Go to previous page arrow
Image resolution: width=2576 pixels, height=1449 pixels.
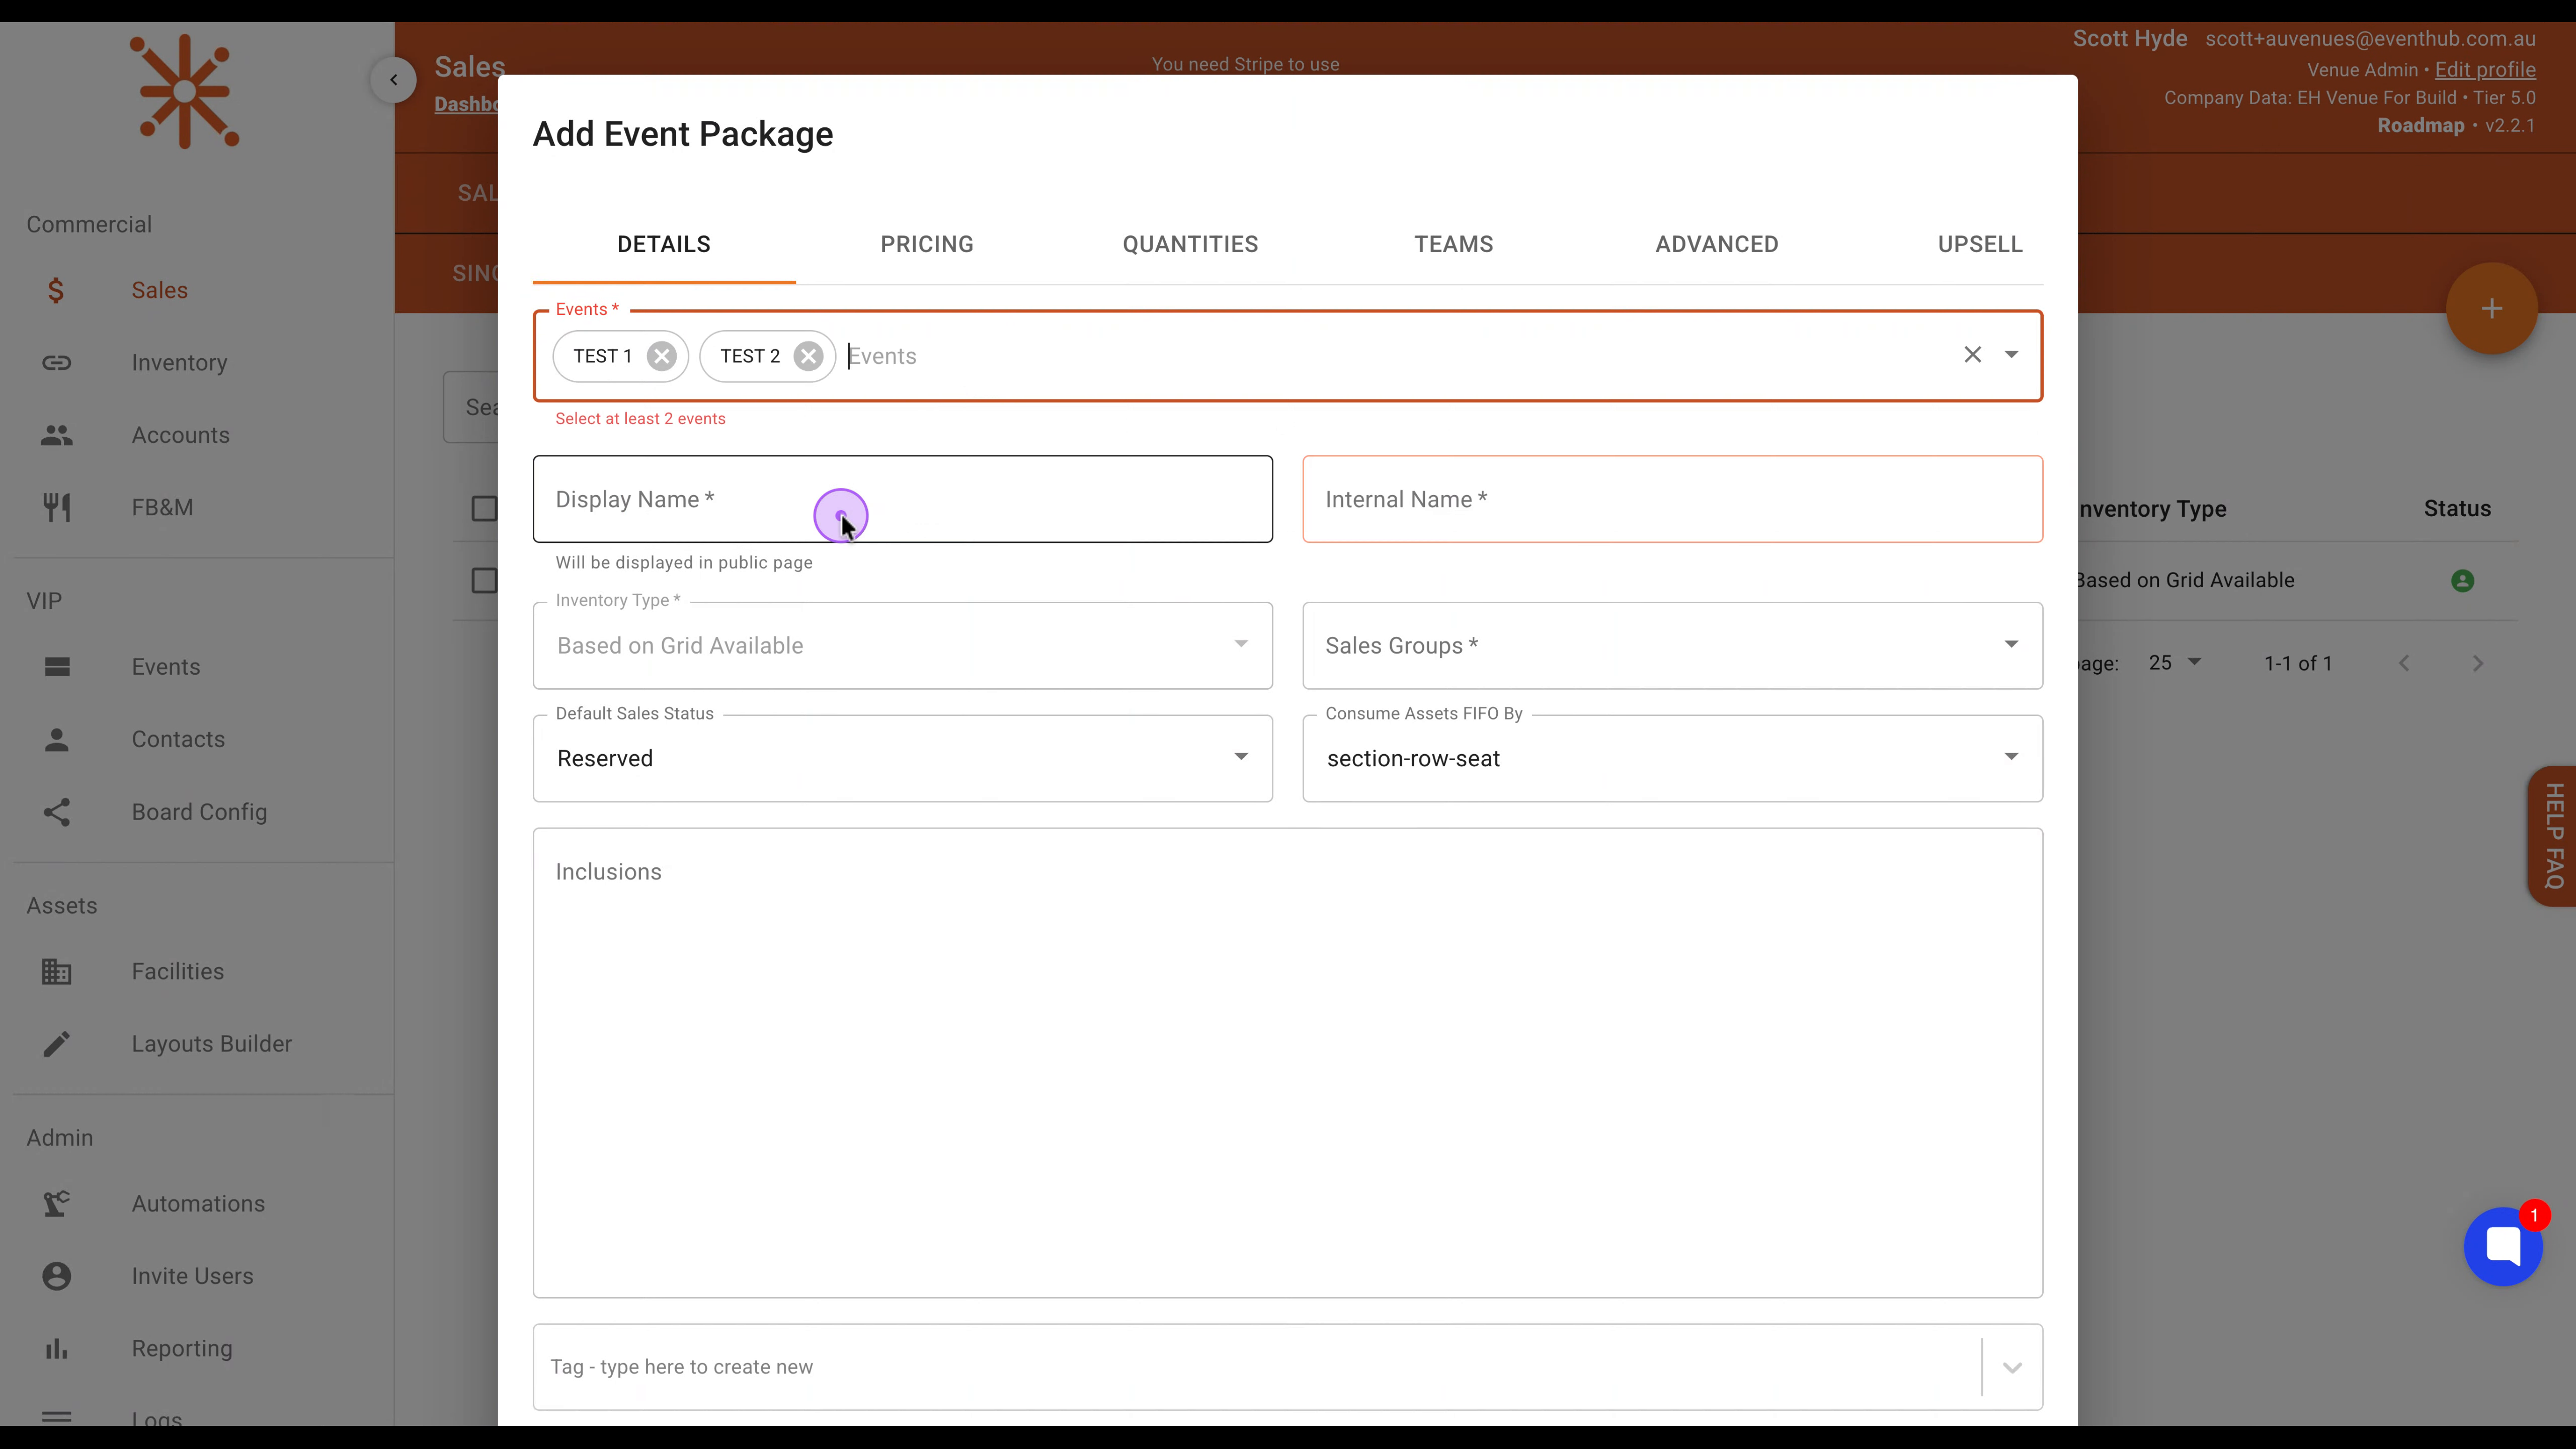tap(2404, 663)
